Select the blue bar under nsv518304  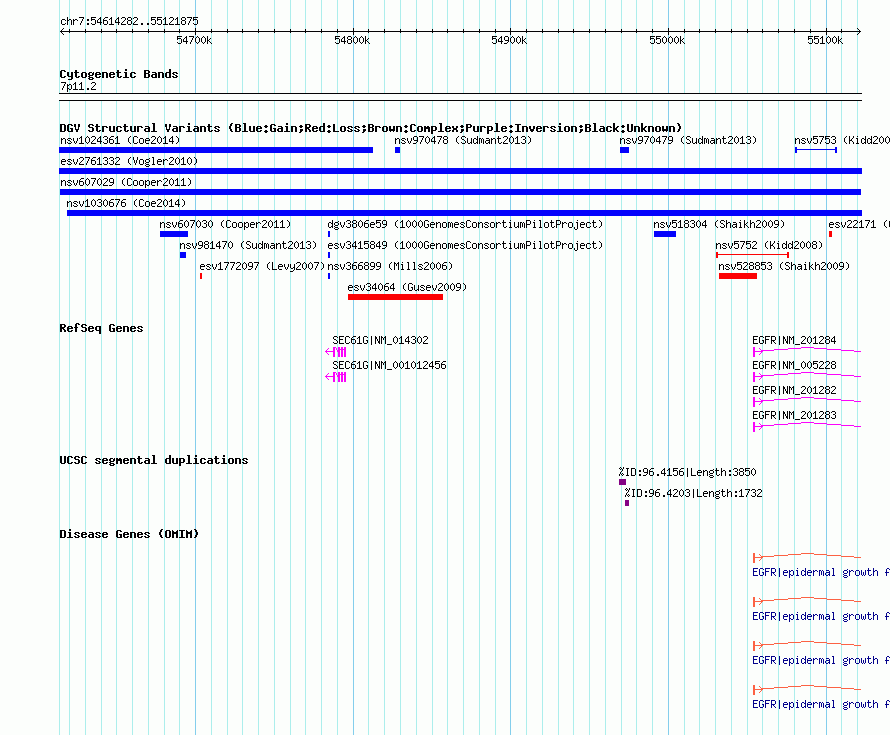[665, 234]
